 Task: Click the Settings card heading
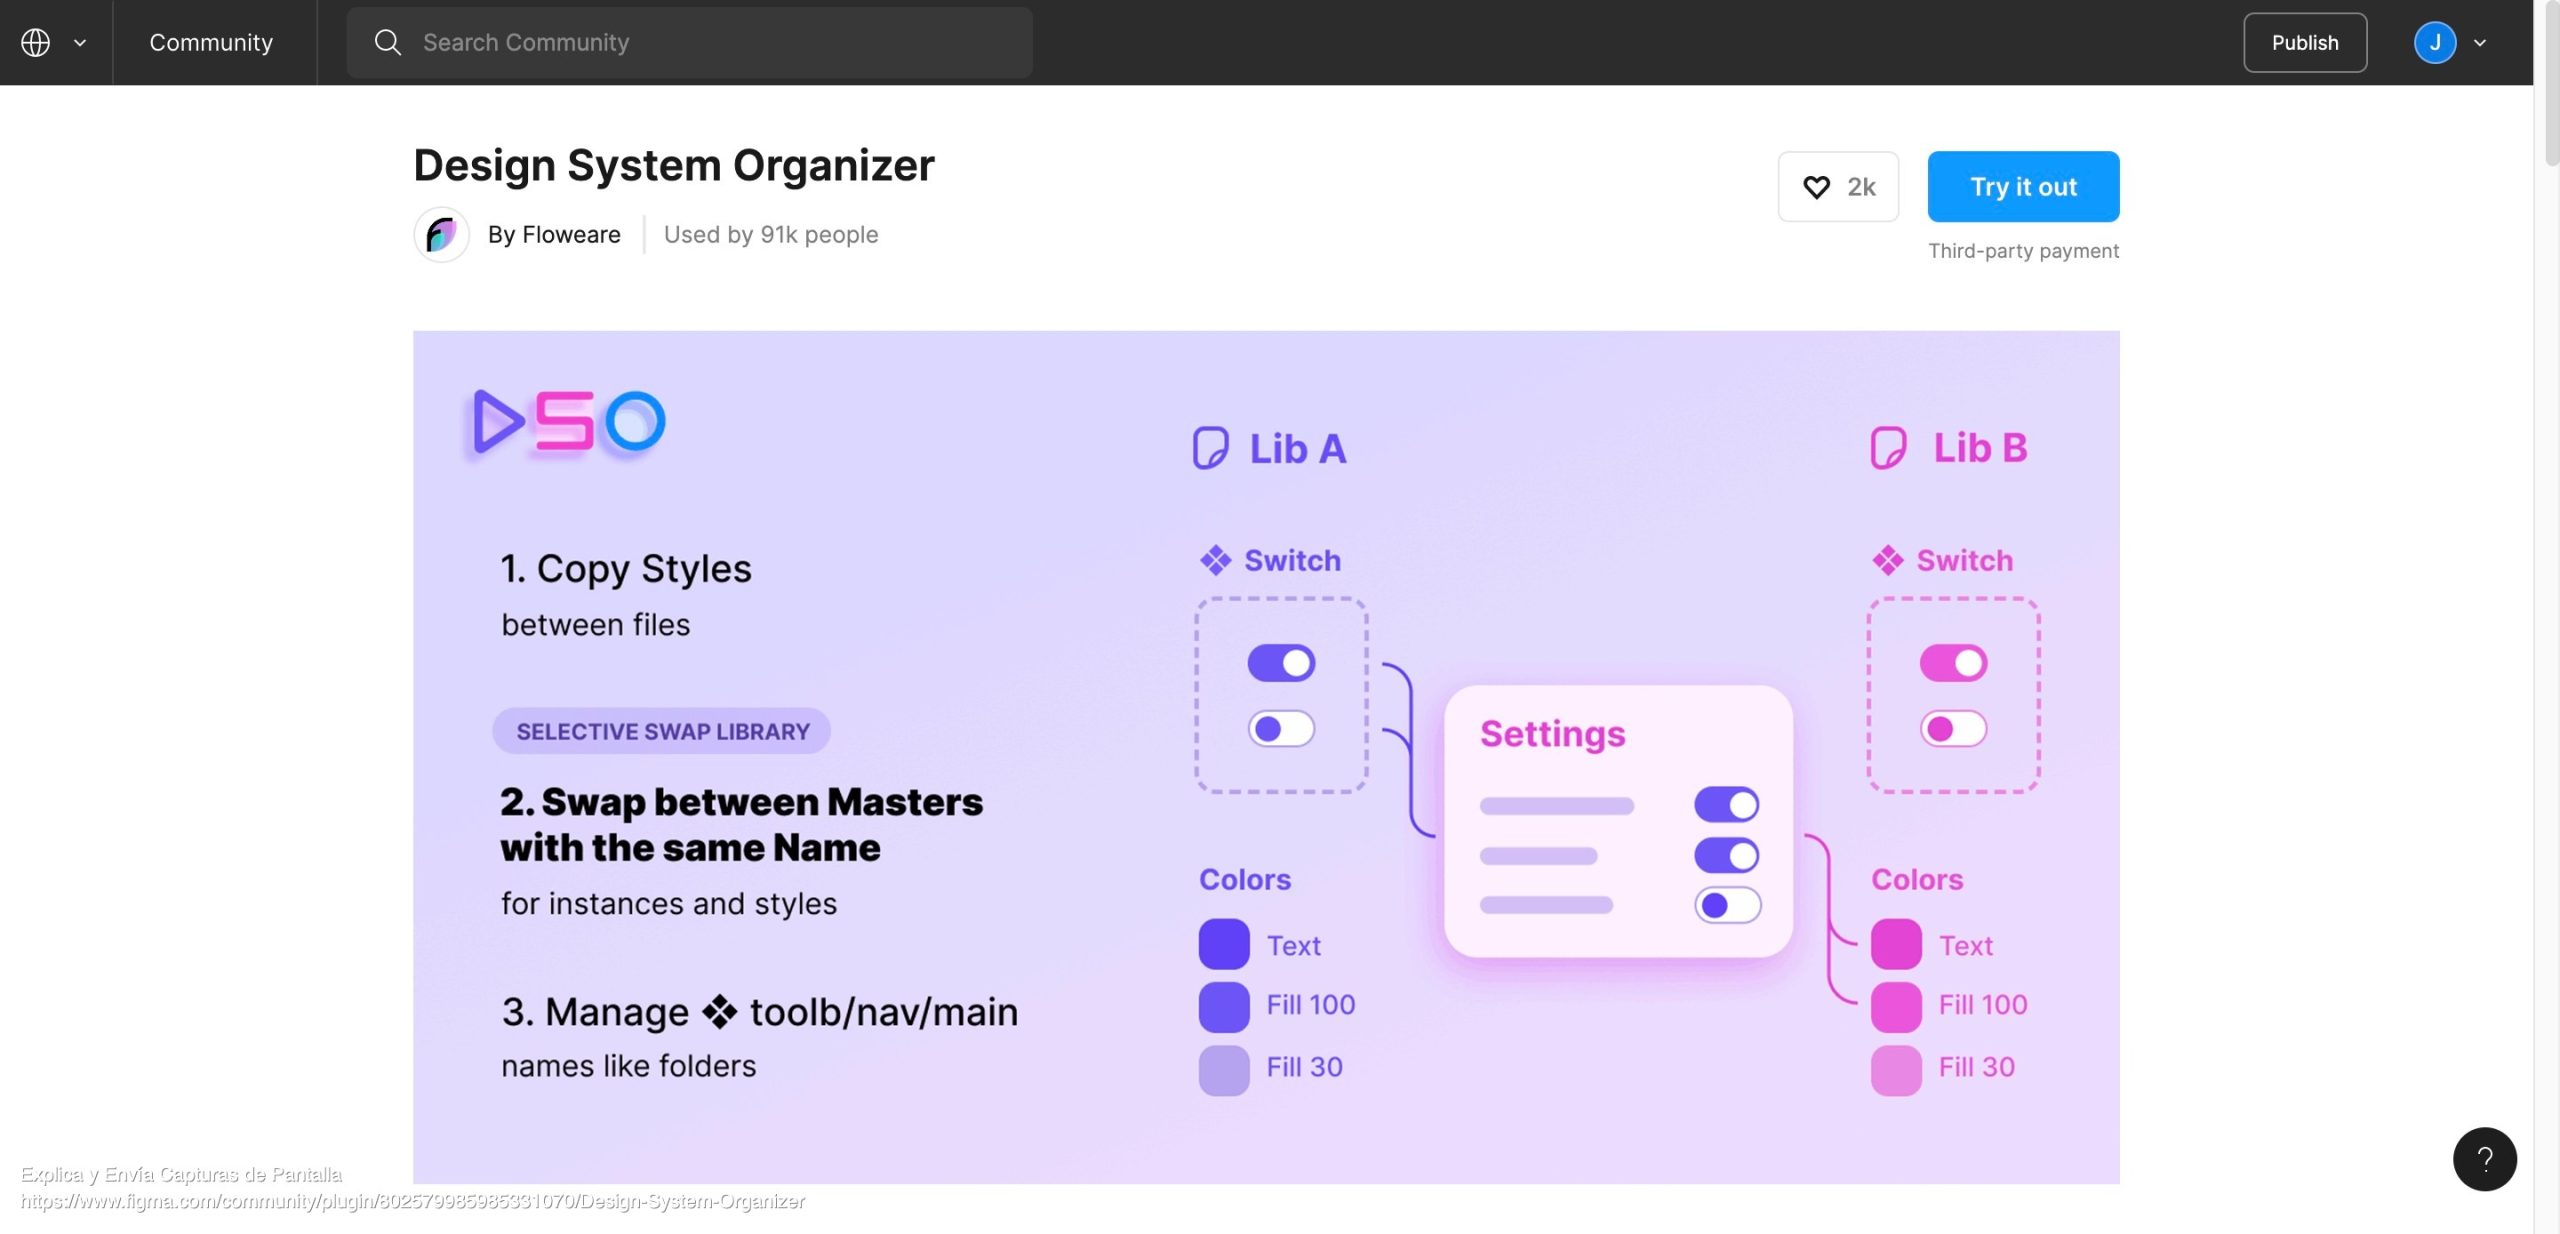click(1552, 734)
